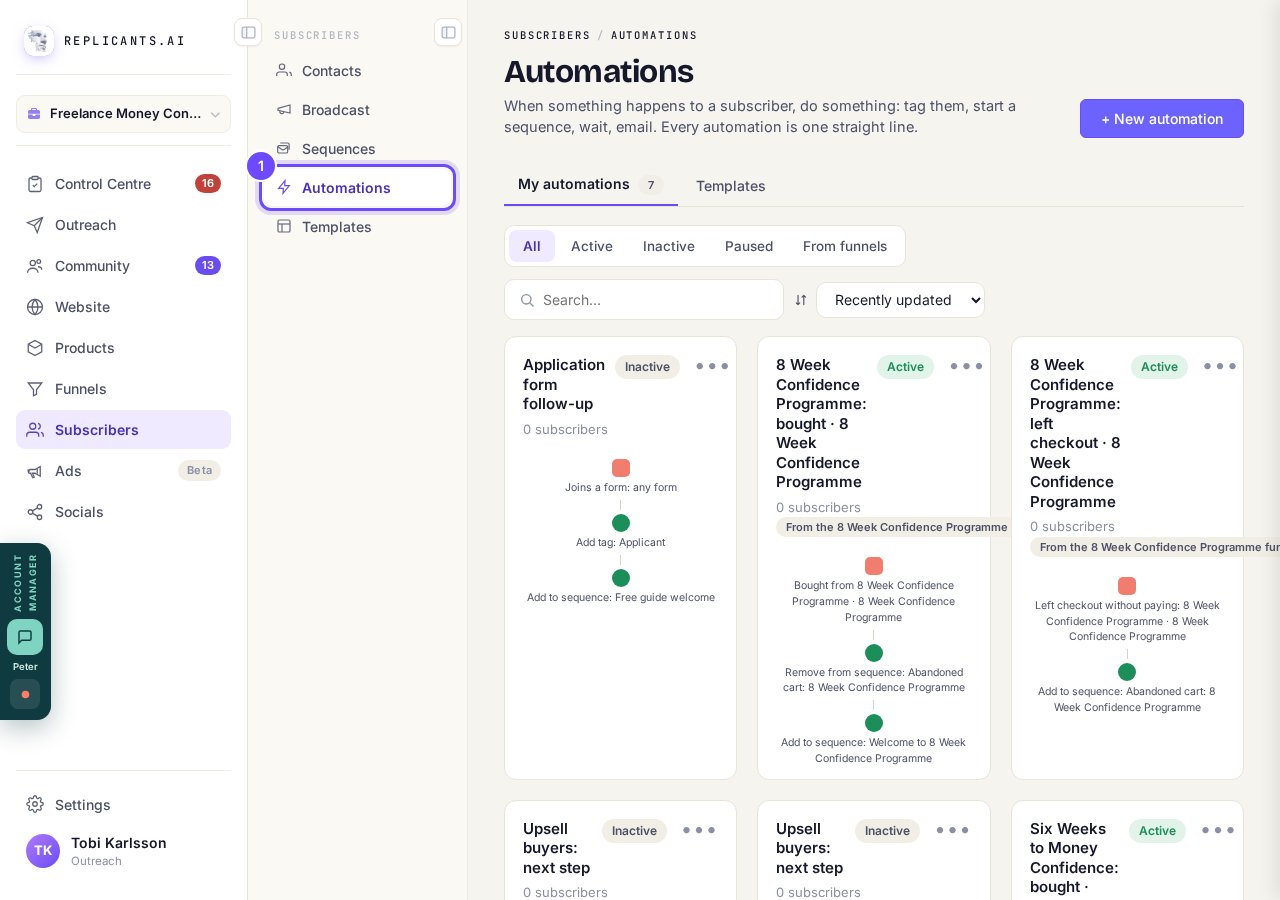The image size is (1280, 900).
Task: Click the Funnels filter icon
Action: pyautogui.click(x=35, y=389)
